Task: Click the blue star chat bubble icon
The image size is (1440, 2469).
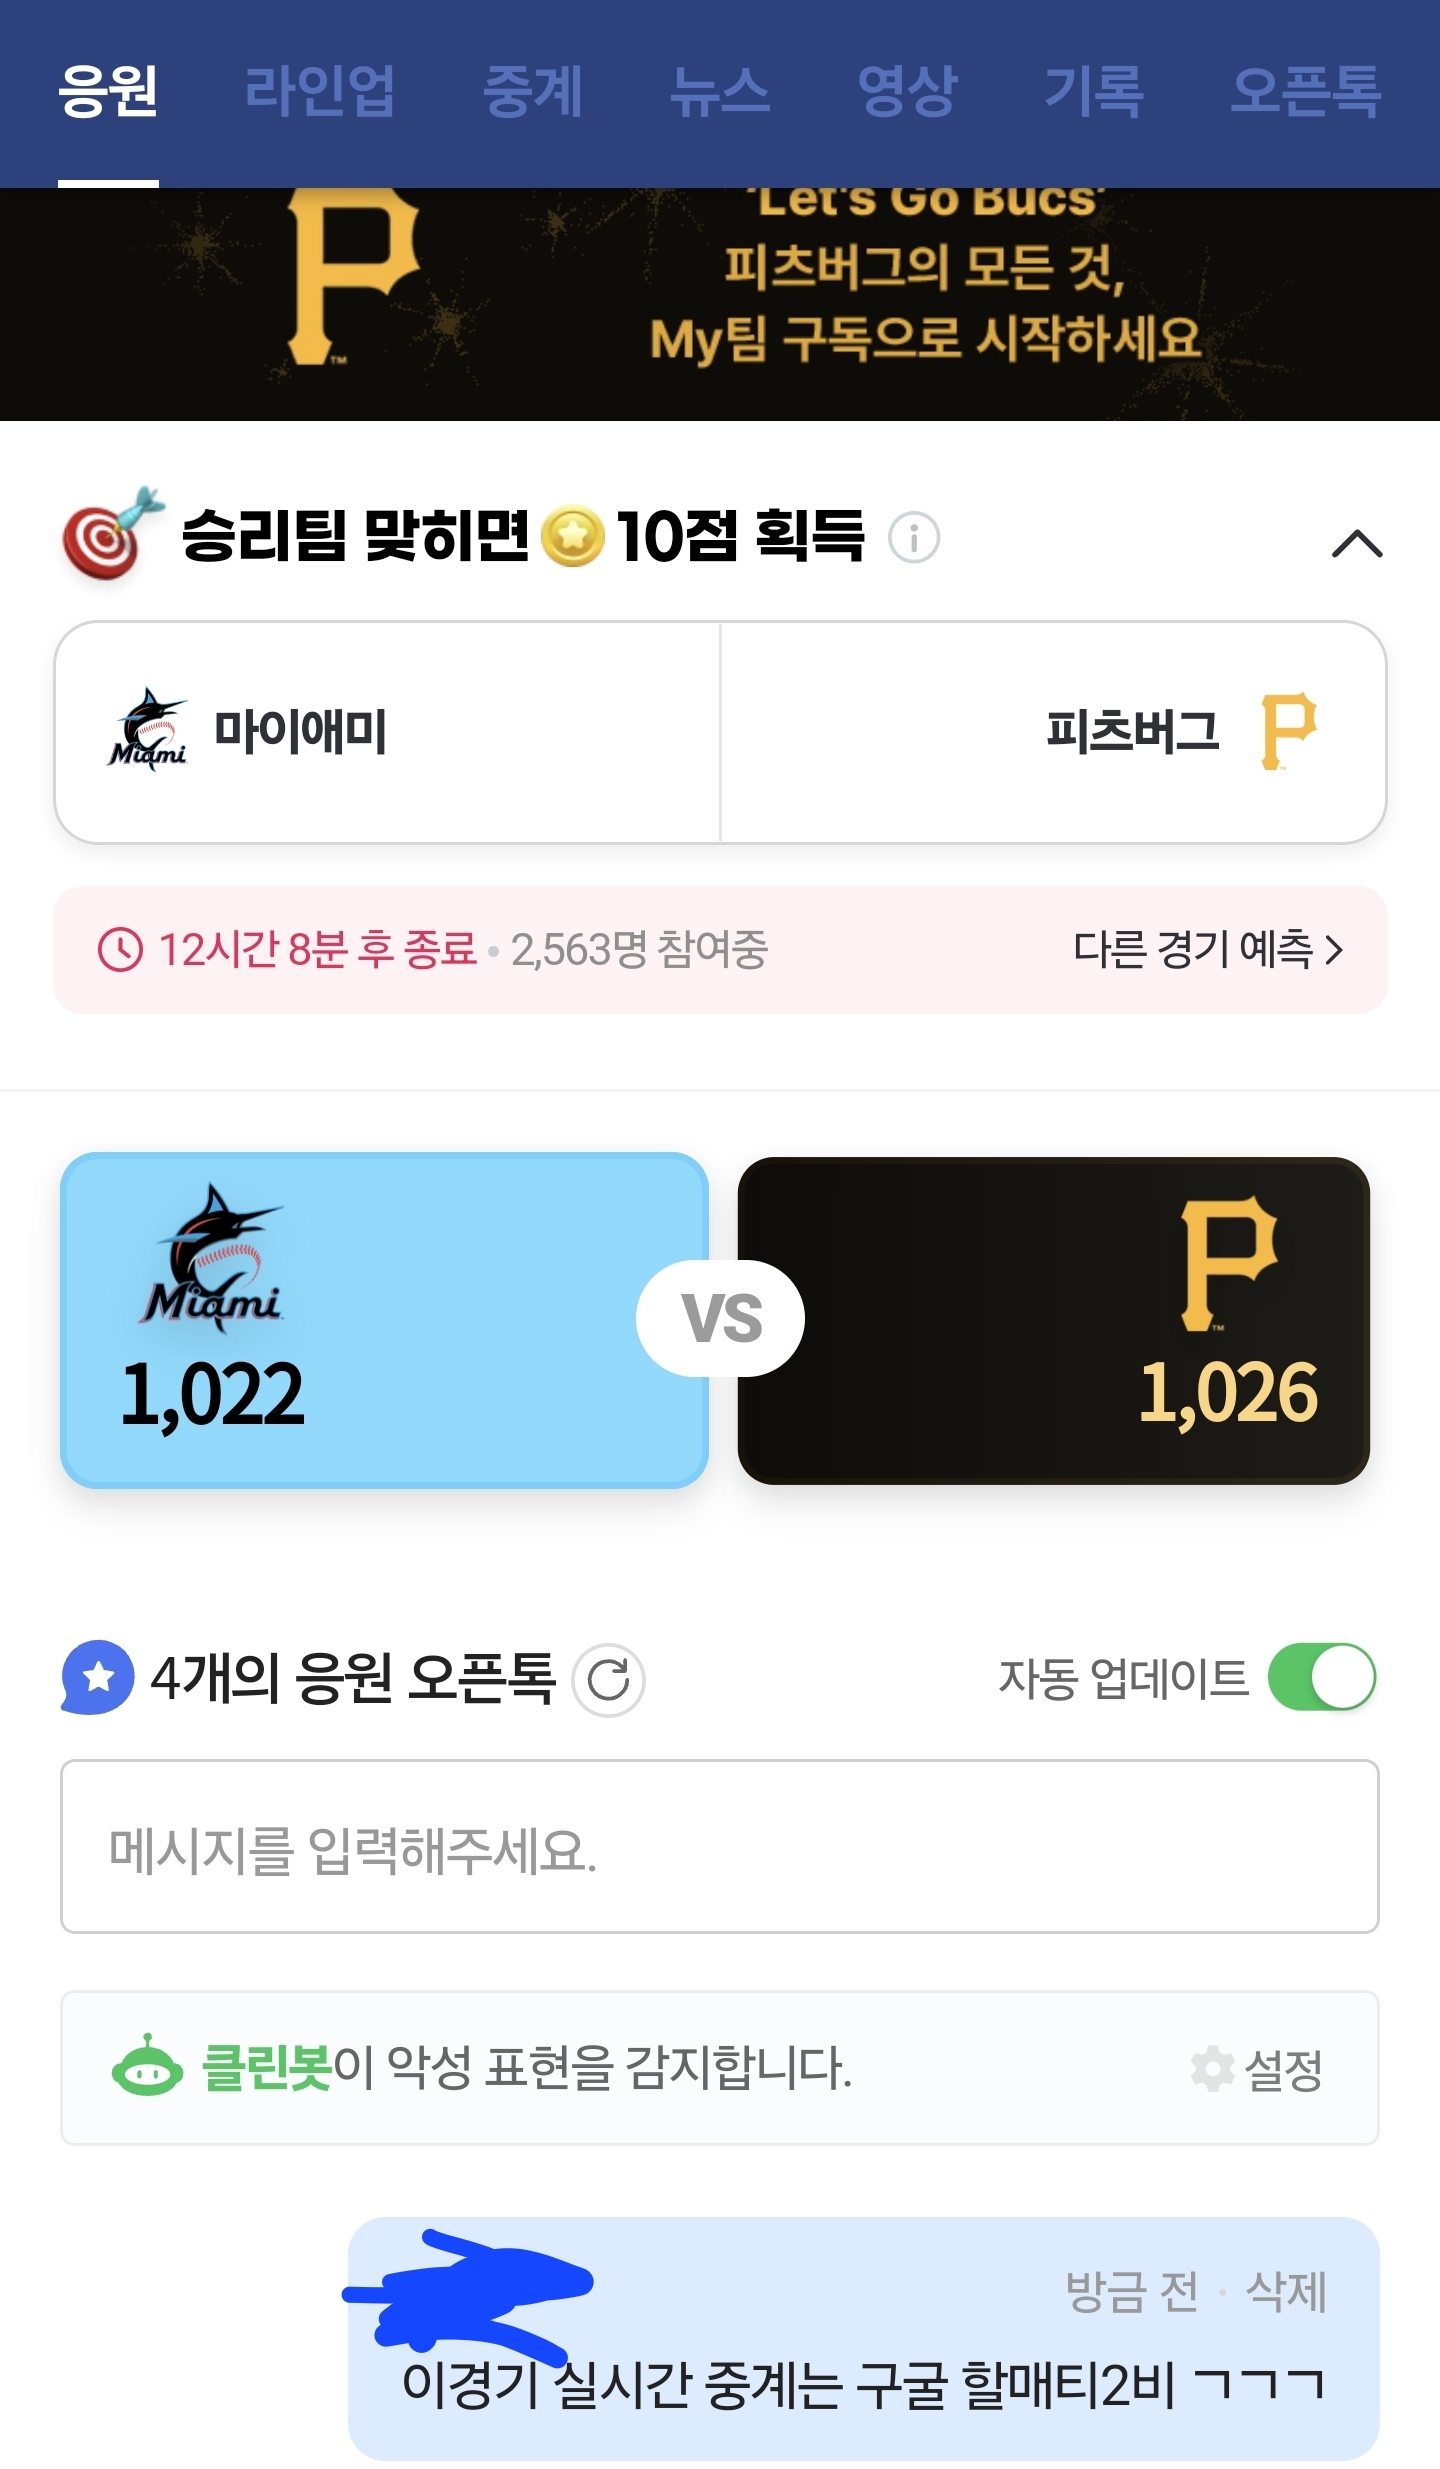Action: click(x=97, y=1678)
